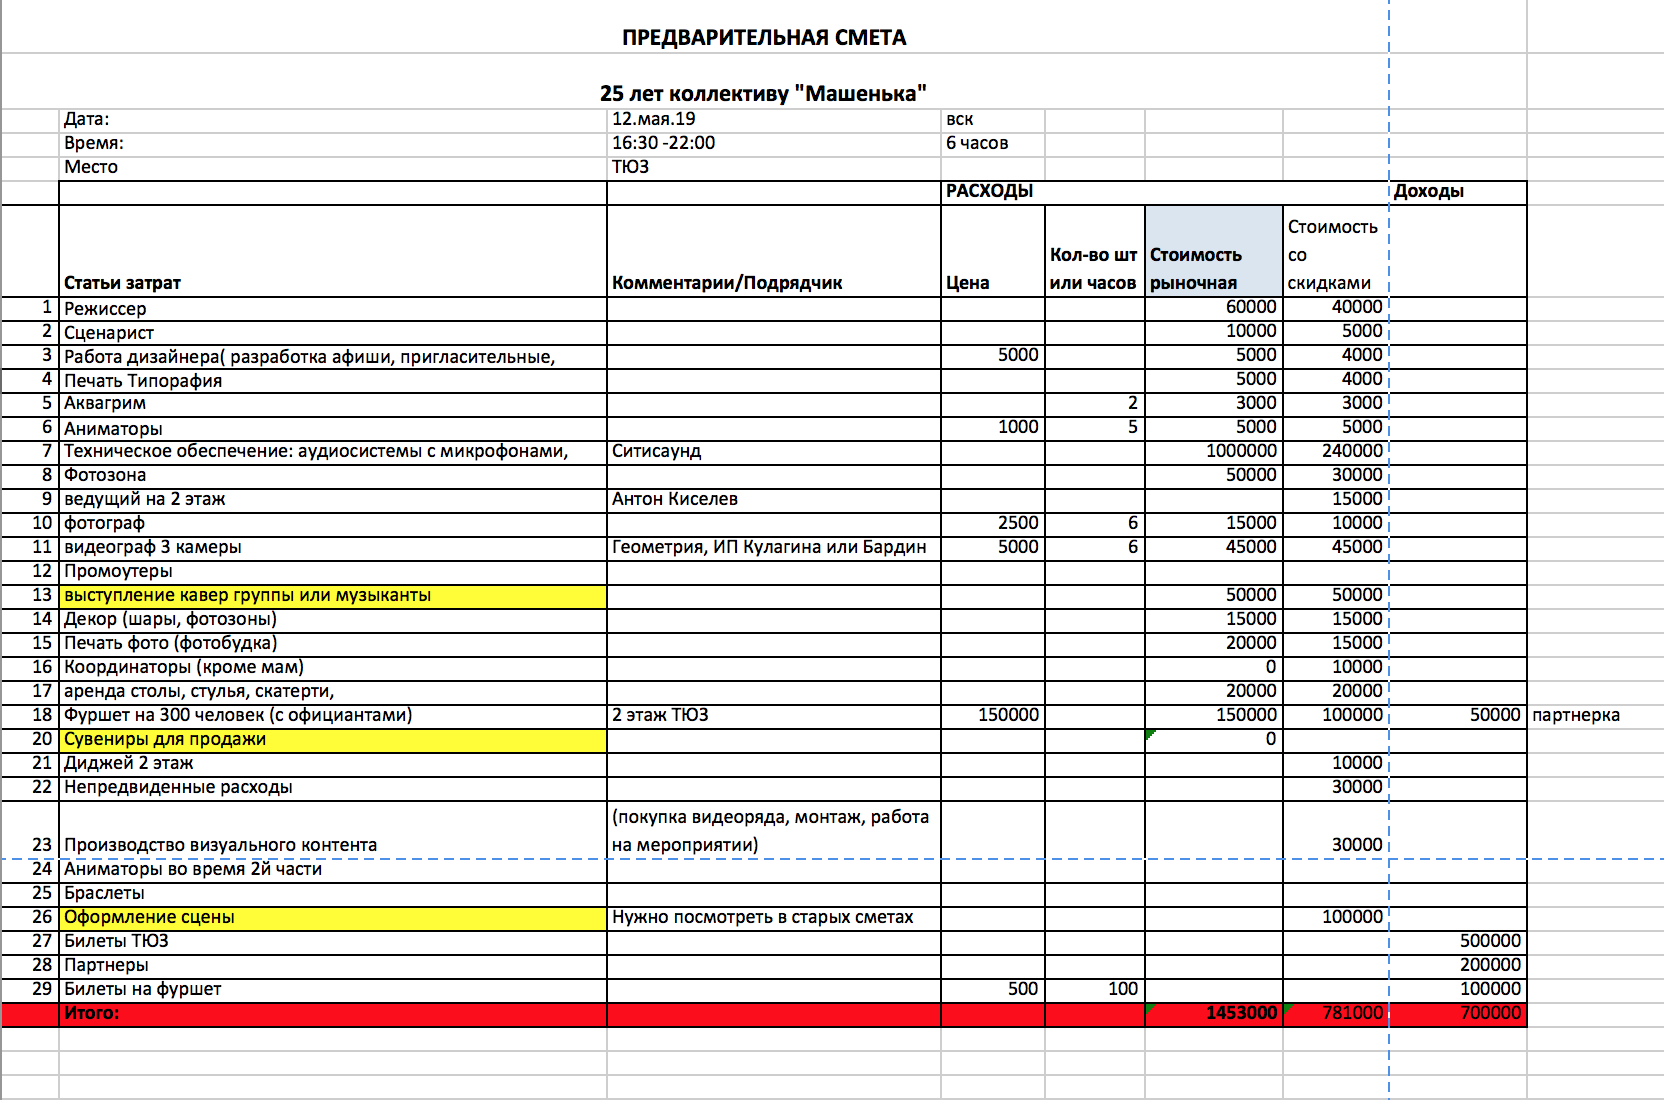
Task: Click 'Фуршет на 300 человек' cell
Action: pyautogui.click(x=333, y=716)
